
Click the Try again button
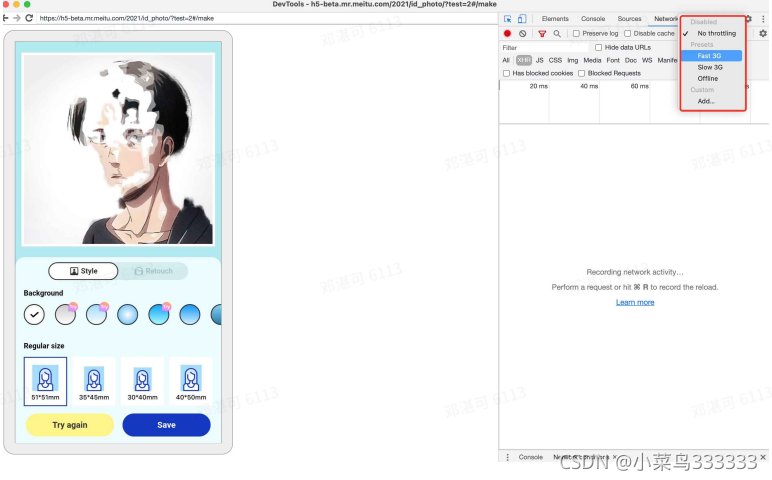[x=70, y=425]
